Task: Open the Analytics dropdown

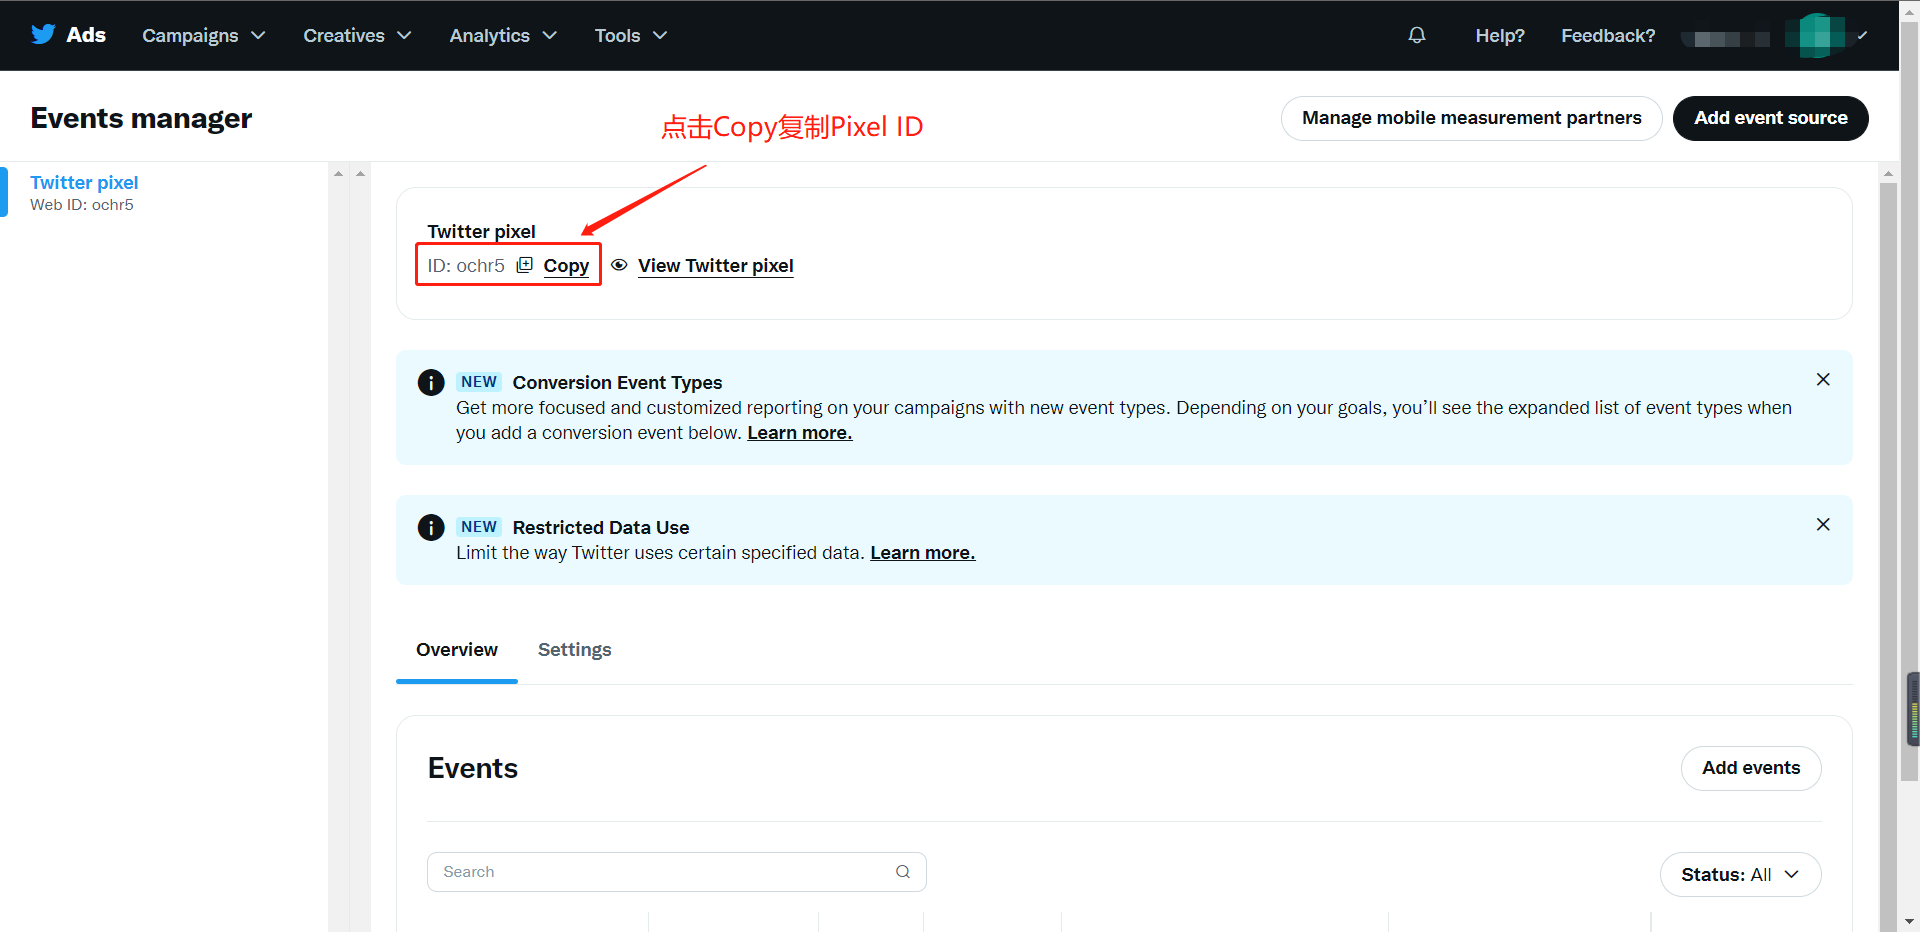Action: [x=503, y=35]
